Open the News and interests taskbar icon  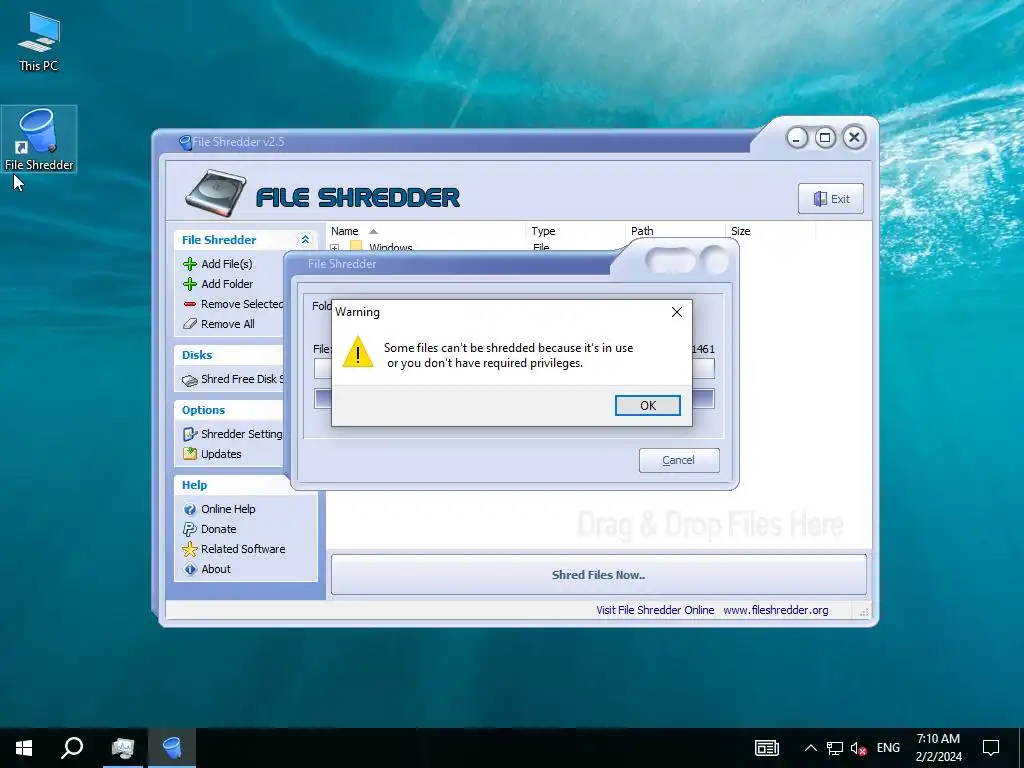(767, 748)
